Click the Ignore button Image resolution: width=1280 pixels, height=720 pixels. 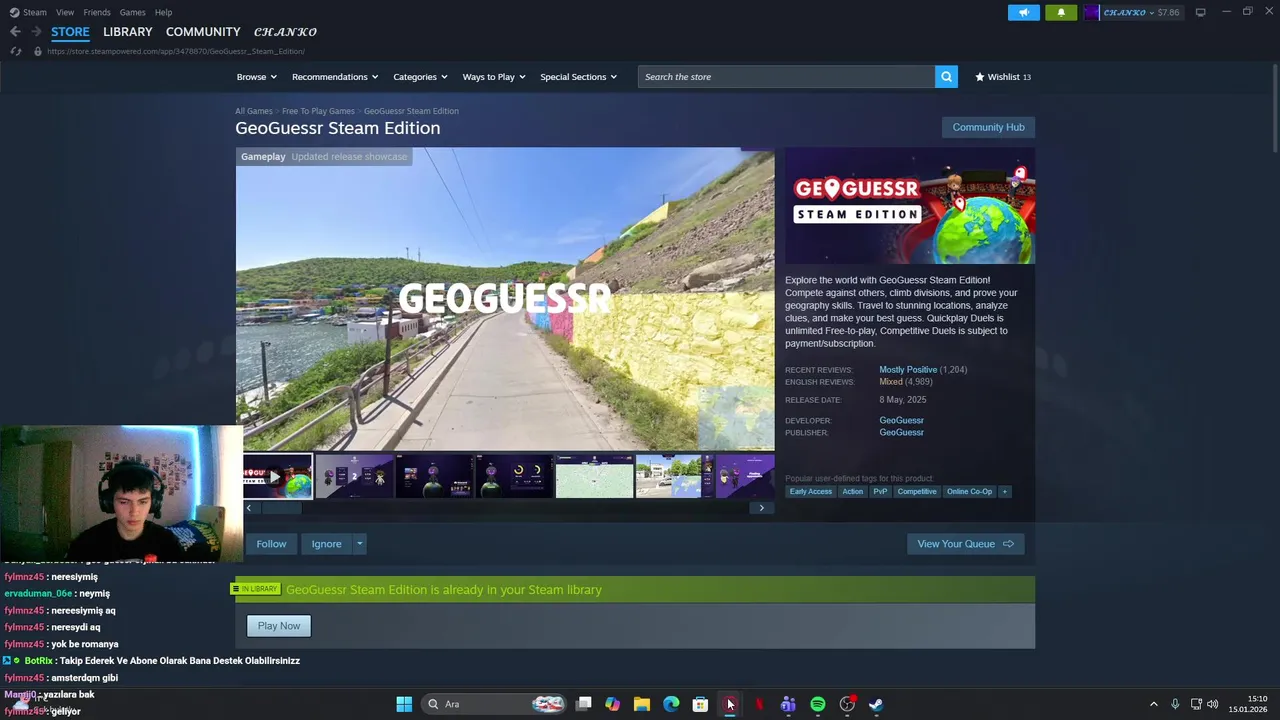(326, 544)
